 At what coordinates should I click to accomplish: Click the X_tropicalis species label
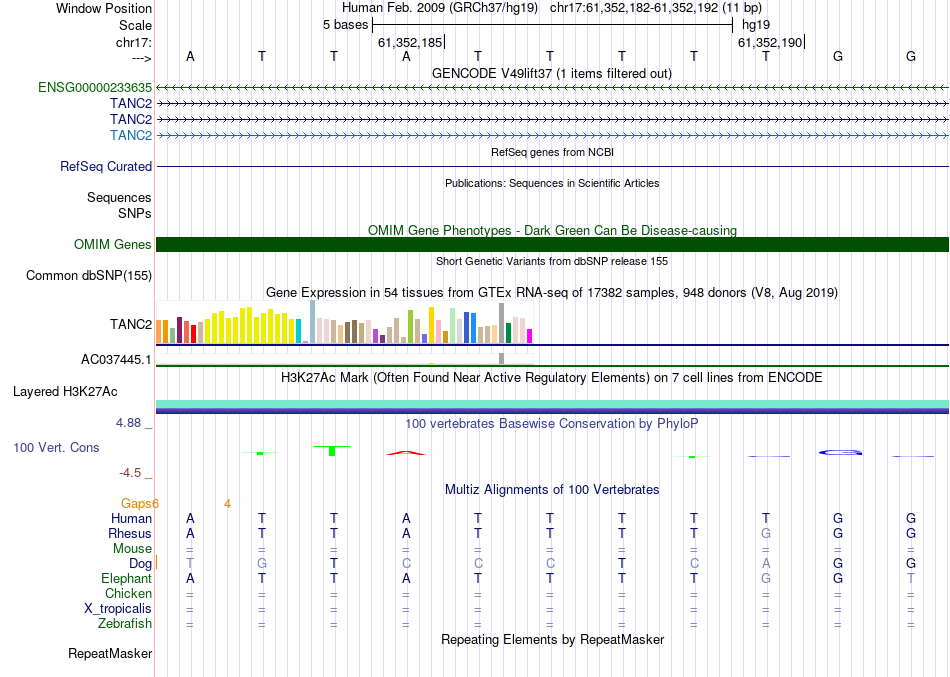(118, 609)
